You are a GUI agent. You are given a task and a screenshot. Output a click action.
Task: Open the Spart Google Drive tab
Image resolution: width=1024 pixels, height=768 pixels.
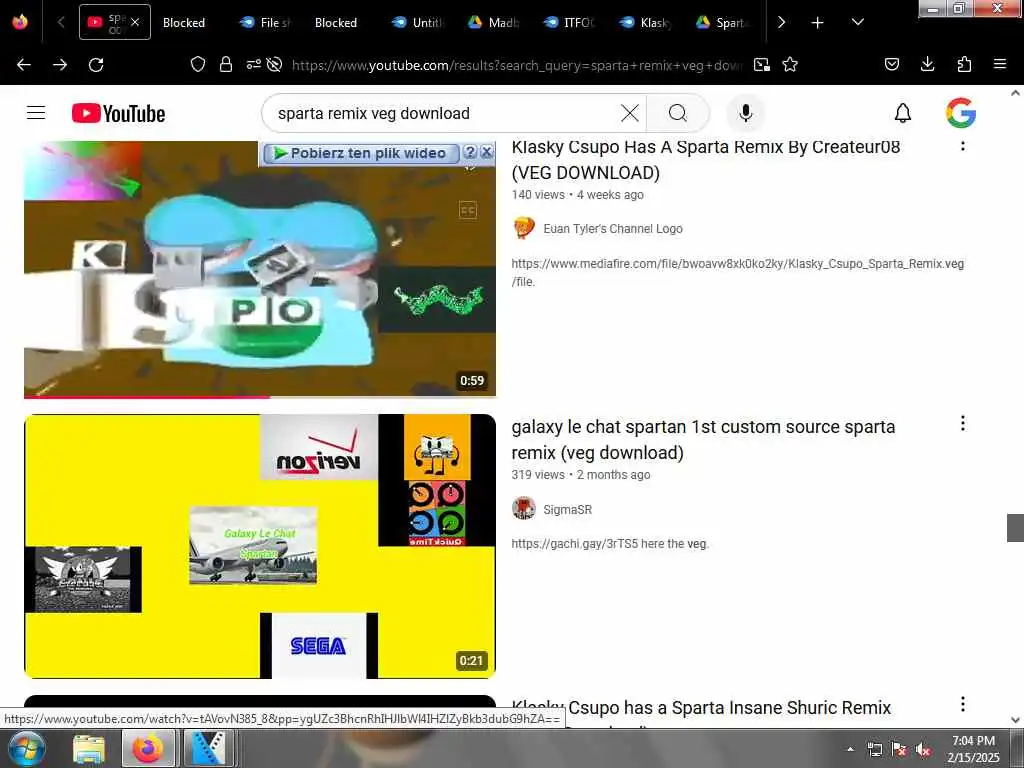click(x=720, y=22)
